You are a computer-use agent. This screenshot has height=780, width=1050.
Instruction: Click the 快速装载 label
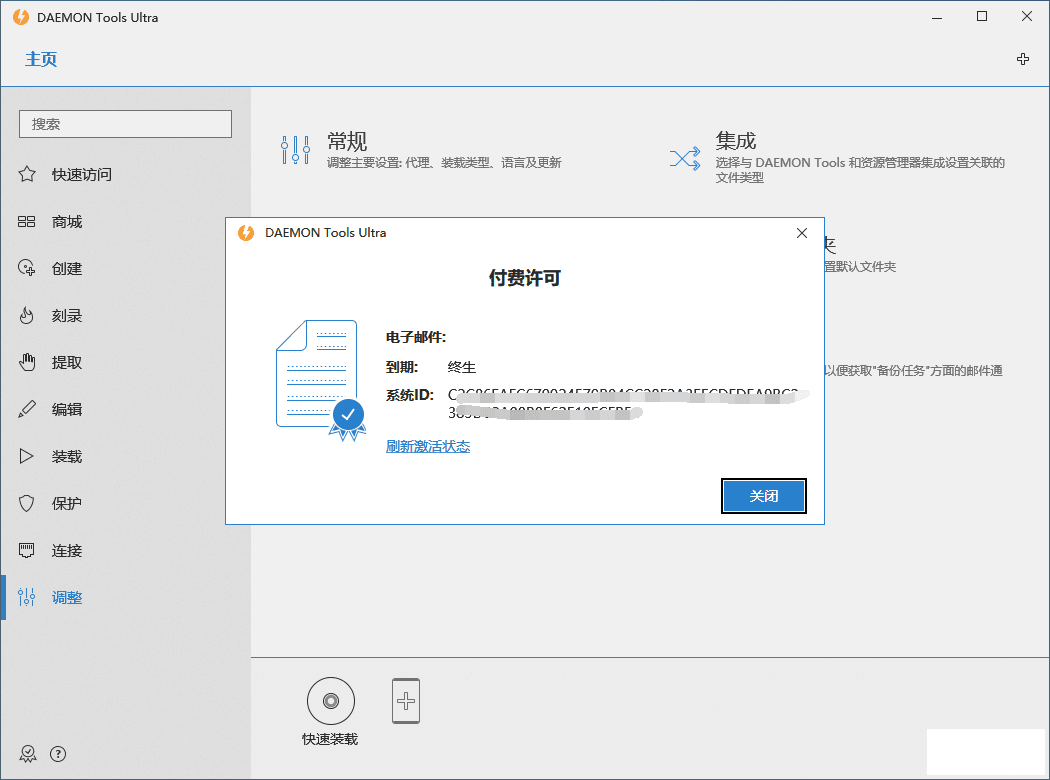pyautogui.click(x=330, y=739)
